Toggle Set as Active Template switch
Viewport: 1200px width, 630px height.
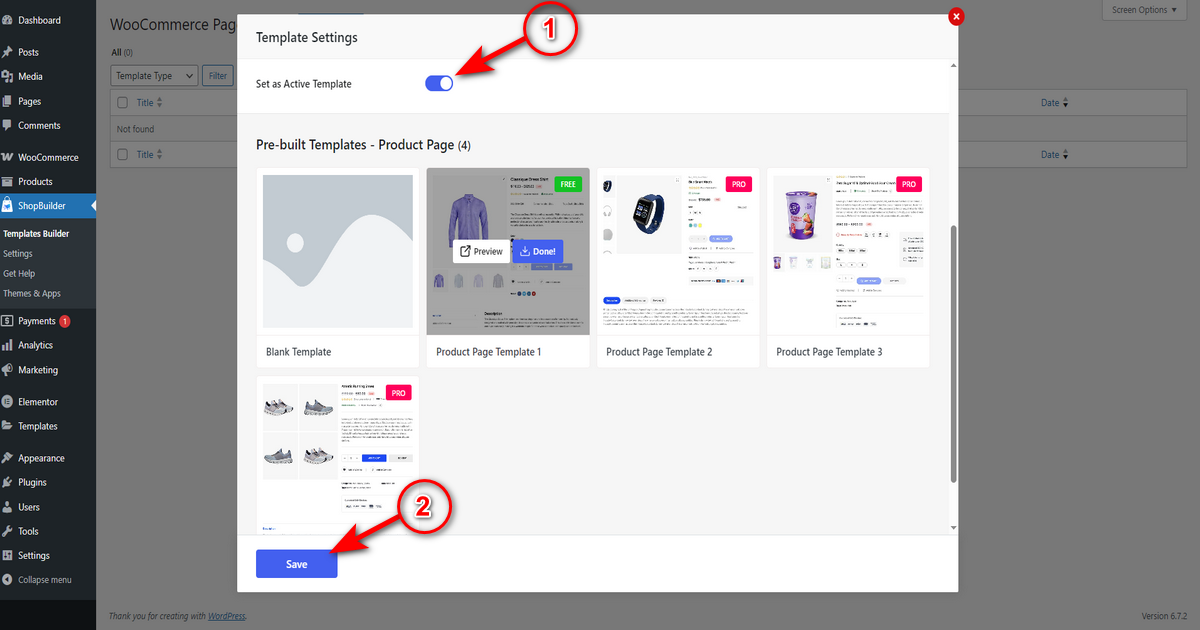[439, 84]
